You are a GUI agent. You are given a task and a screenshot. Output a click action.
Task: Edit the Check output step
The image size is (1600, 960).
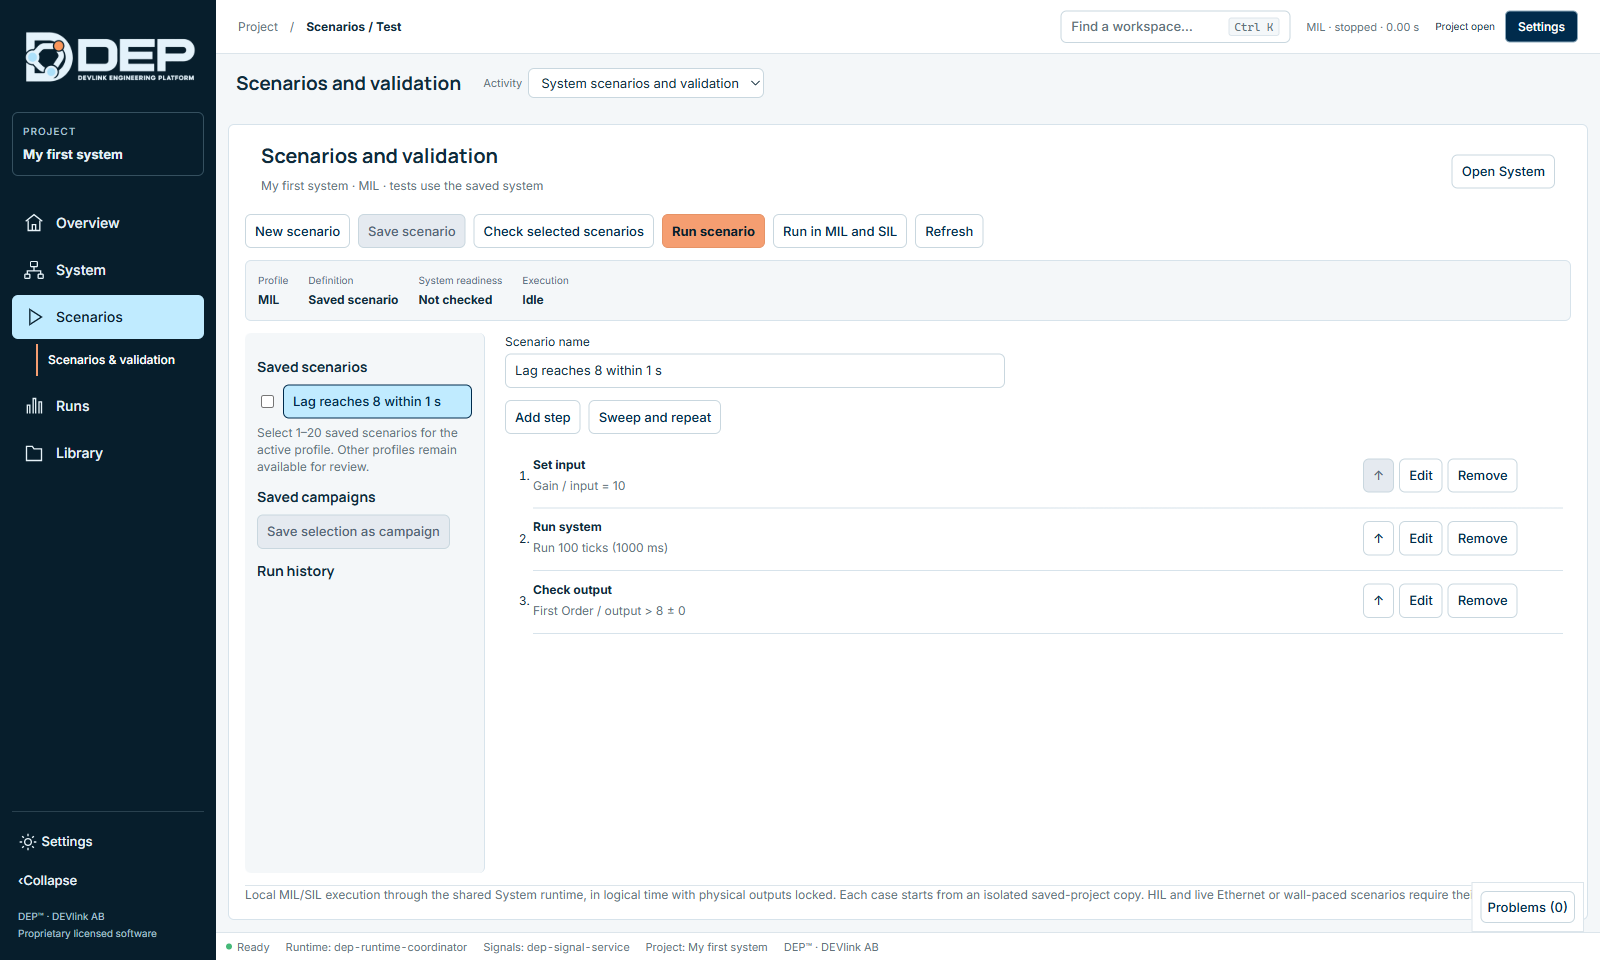1420,601
